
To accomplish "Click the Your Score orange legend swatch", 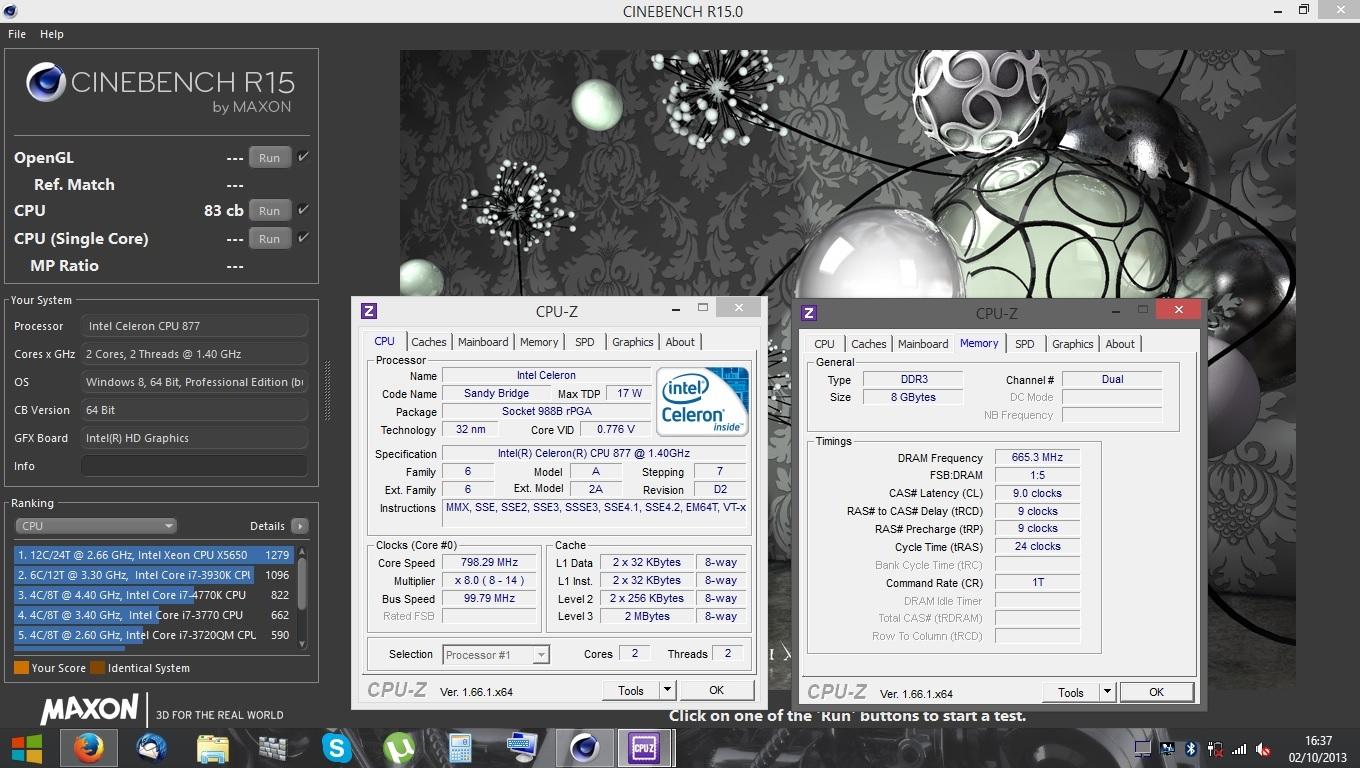I will coord(21,668).
